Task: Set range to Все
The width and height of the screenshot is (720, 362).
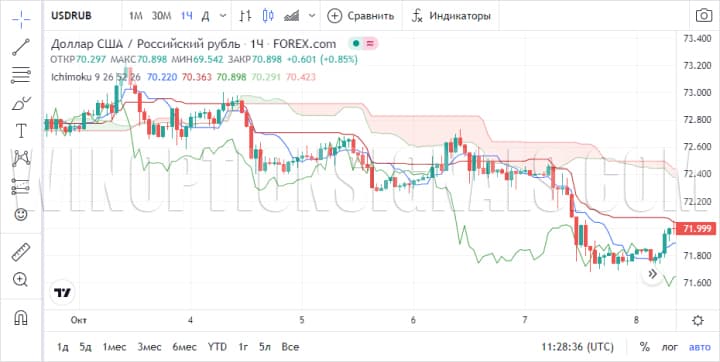Action: (290, 347)
